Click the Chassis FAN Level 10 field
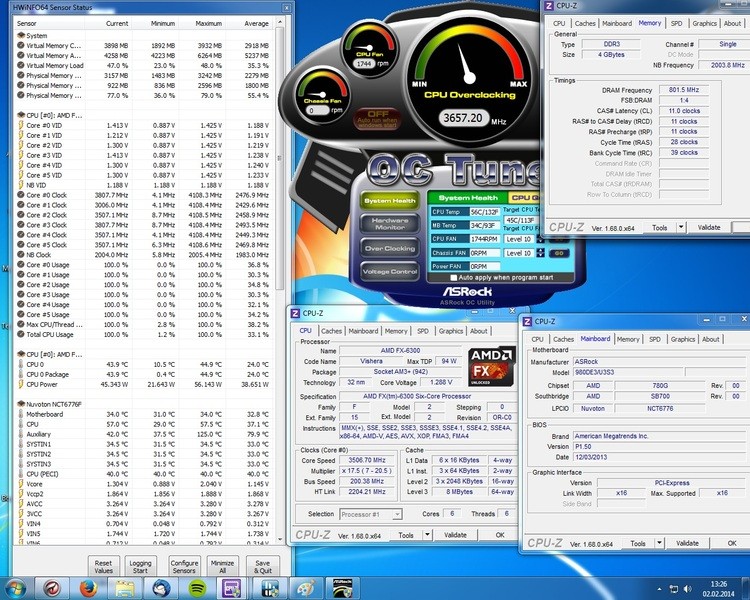Viewport: 750px width, 600px height. tap(519, 253)
